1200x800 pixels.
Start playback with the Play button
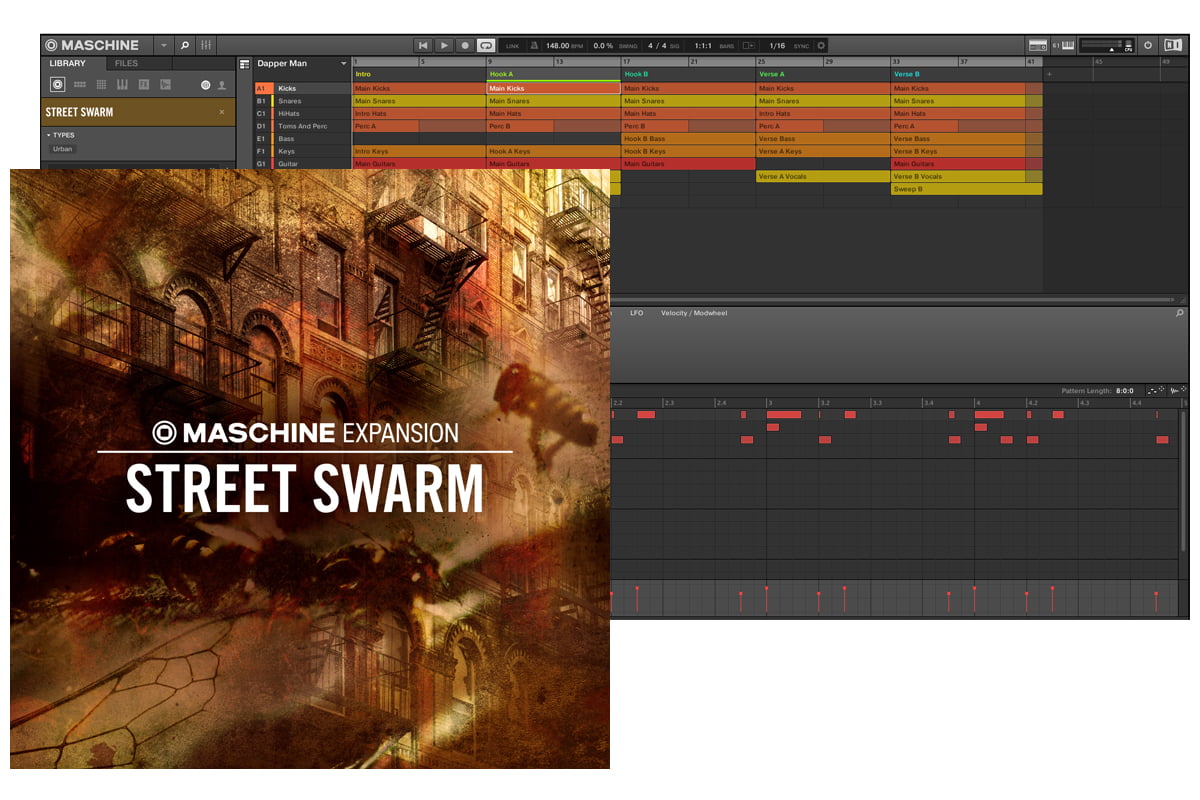click(x=444, y=46)
